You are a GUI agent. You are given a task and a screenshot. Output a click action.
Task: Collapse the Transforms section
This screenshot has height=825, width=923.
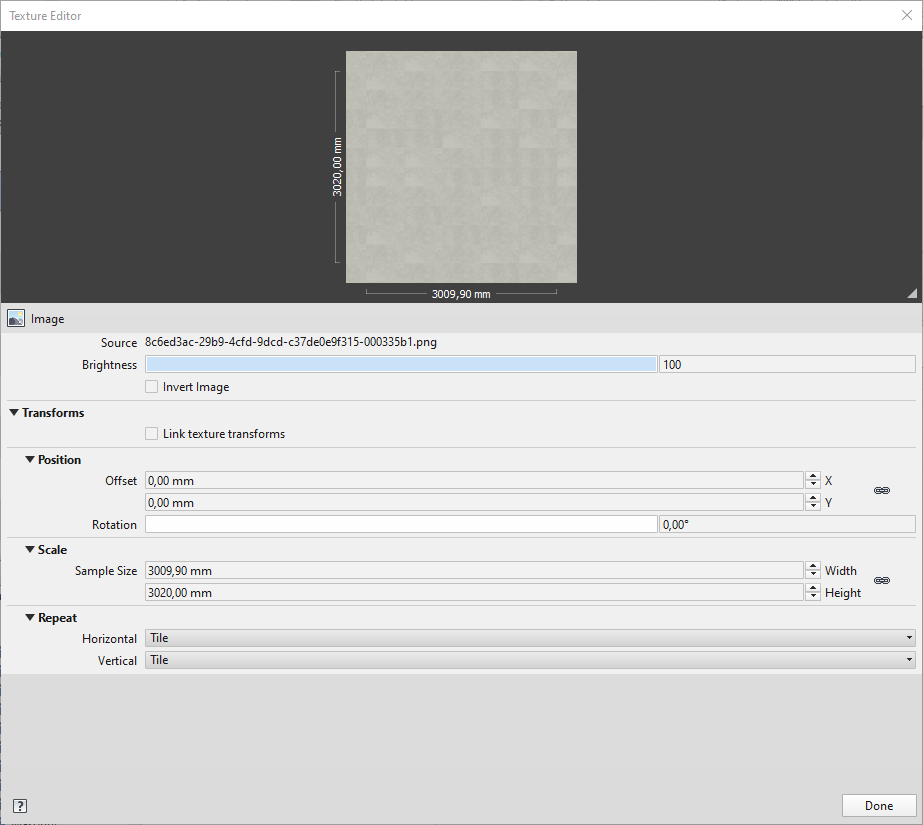[13, 412]
